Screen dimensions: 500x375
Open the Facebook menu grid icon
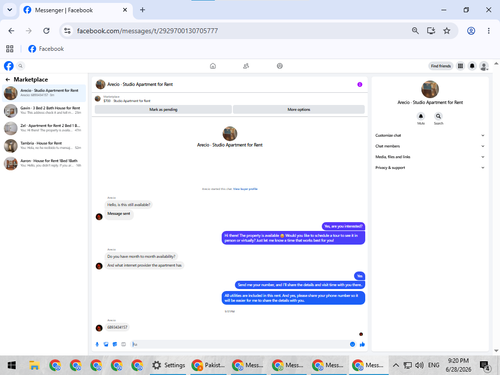pos(460,66)
